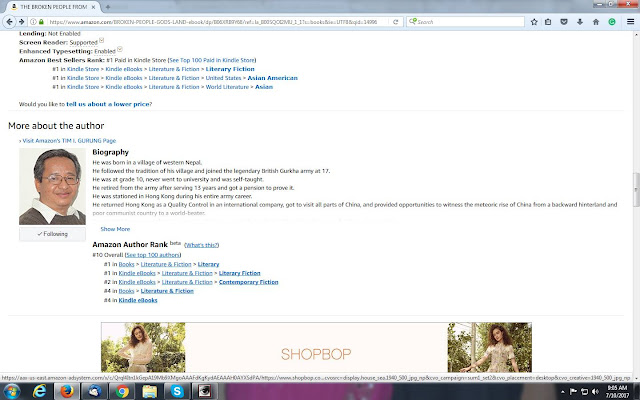
Task: Open See top 100 authors link
Action: 153,255
